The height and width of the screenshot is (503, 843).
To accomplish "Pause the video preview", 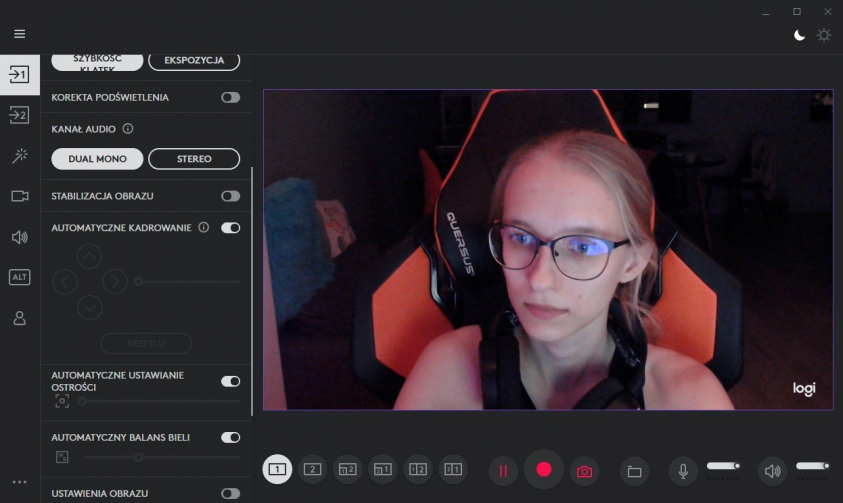I will [x=503, y=471].
